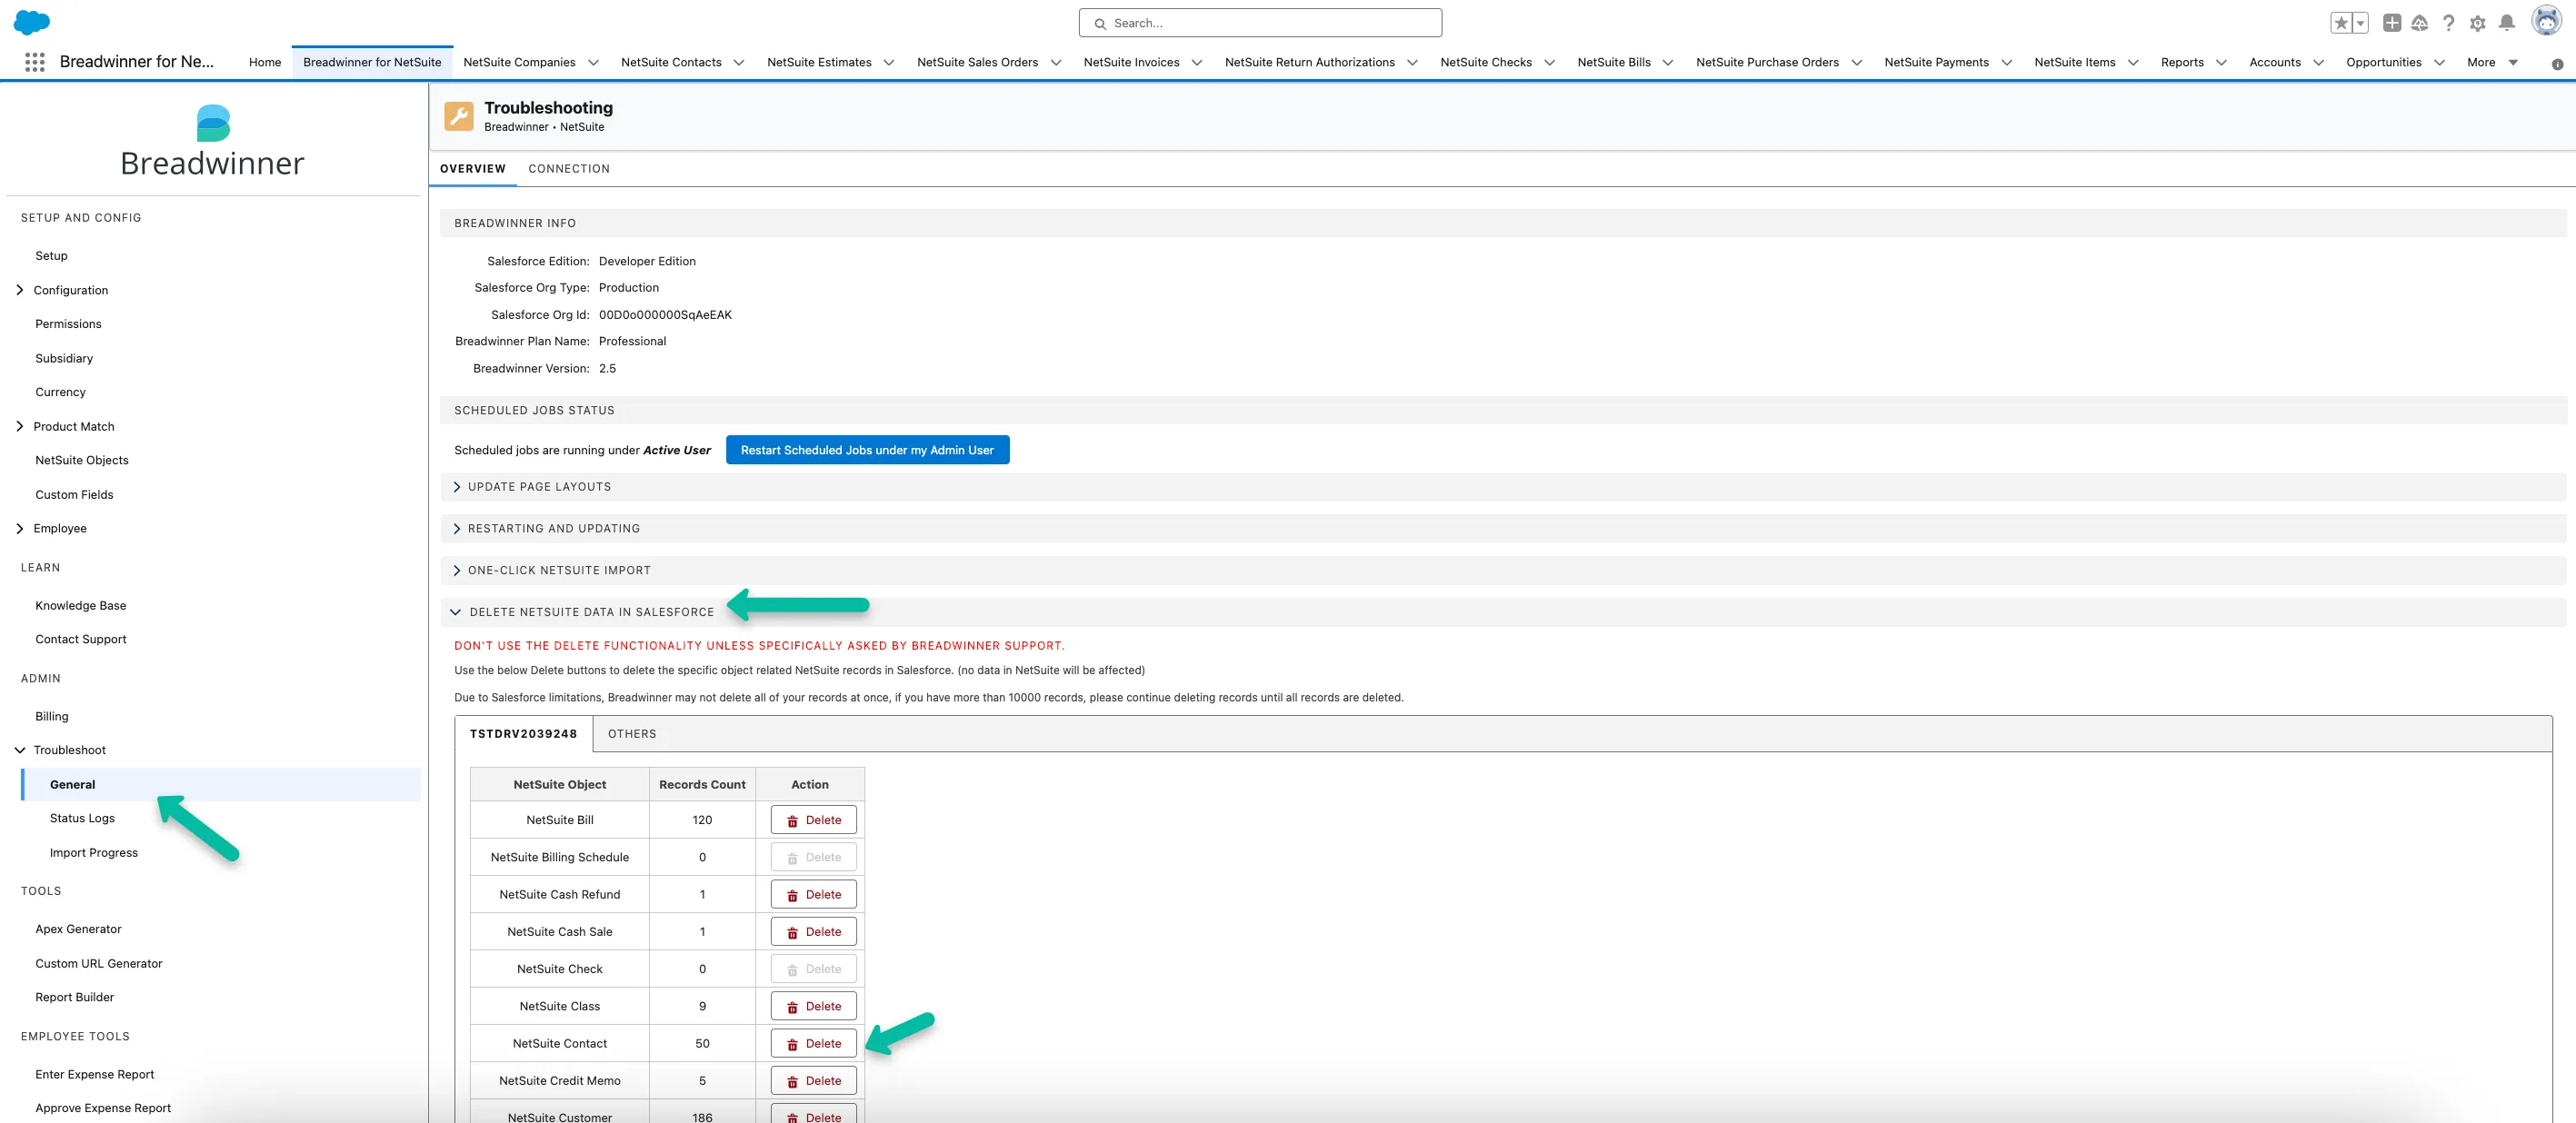The width and height of the screenshot is (2576, 1123).
Task: Open the user profile avatar
Action: pyautogui.click(x=2546, y=21)
